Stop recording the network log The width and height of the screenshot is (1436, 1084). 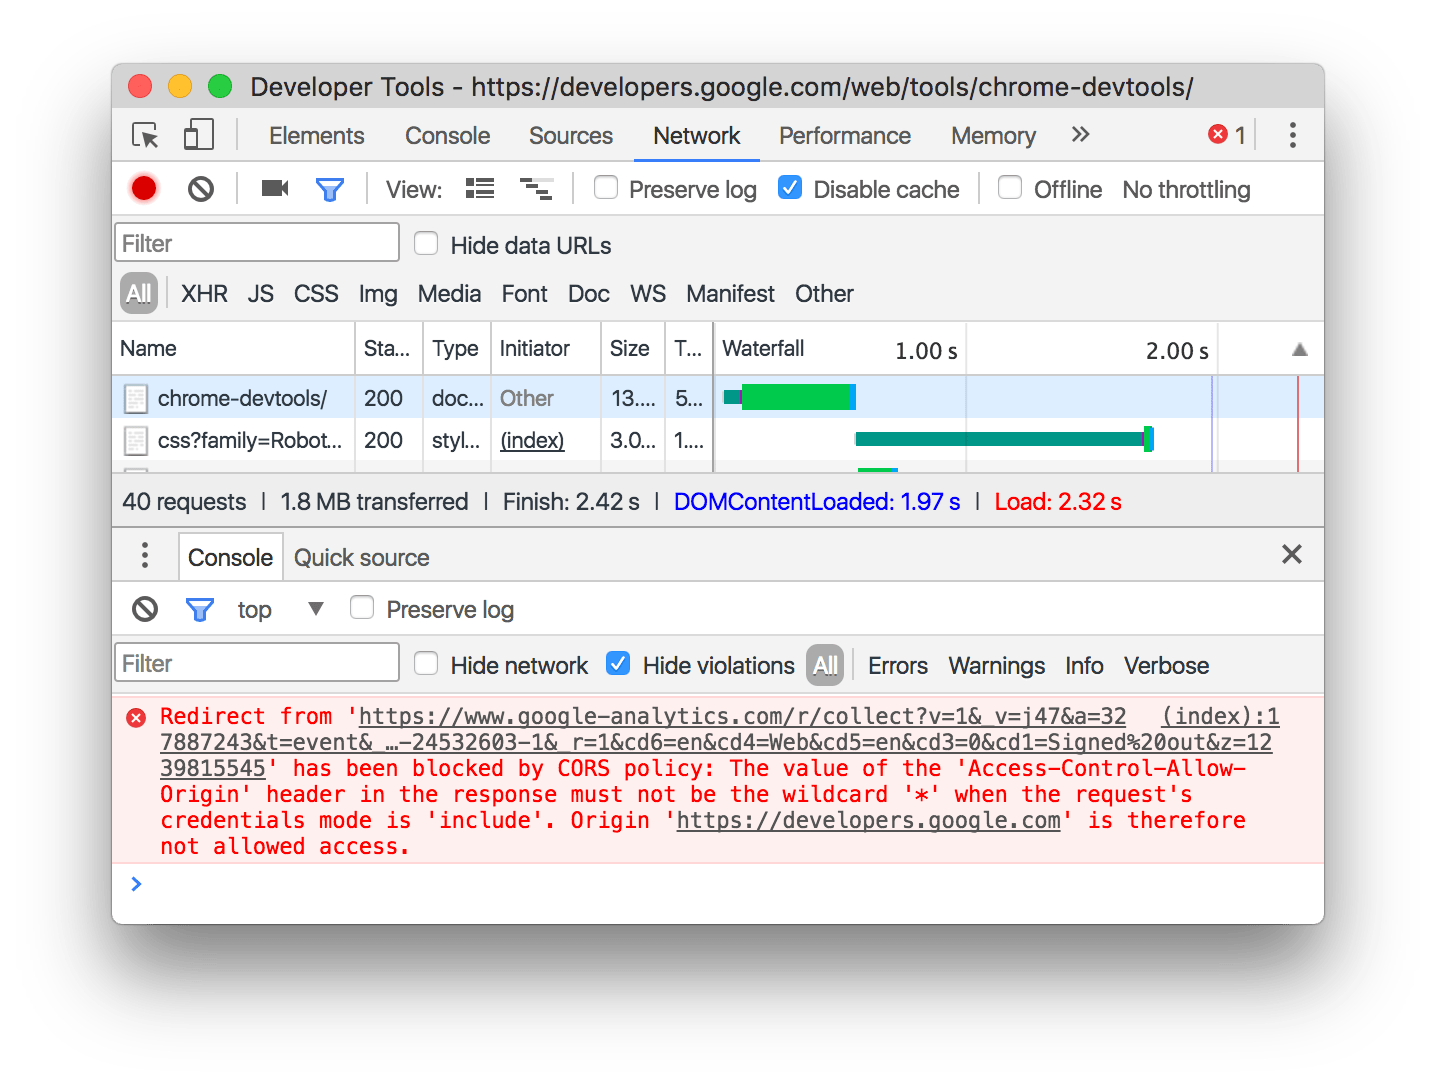point(143,188)
